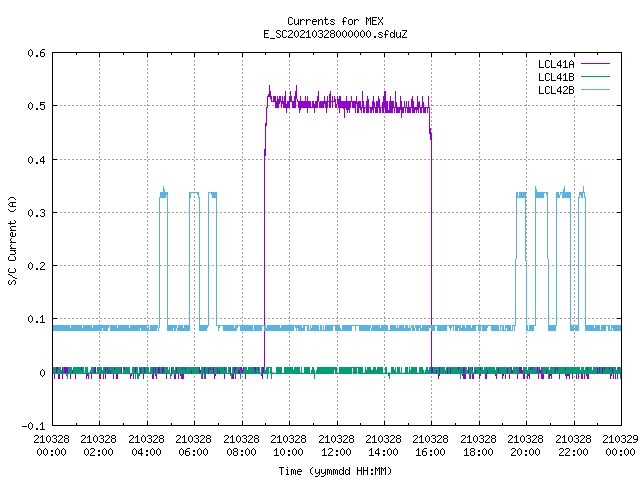This screenshot has height=480, width=640.
Task: Click the y-axis tick value 0.2
Action: [36, 266]
